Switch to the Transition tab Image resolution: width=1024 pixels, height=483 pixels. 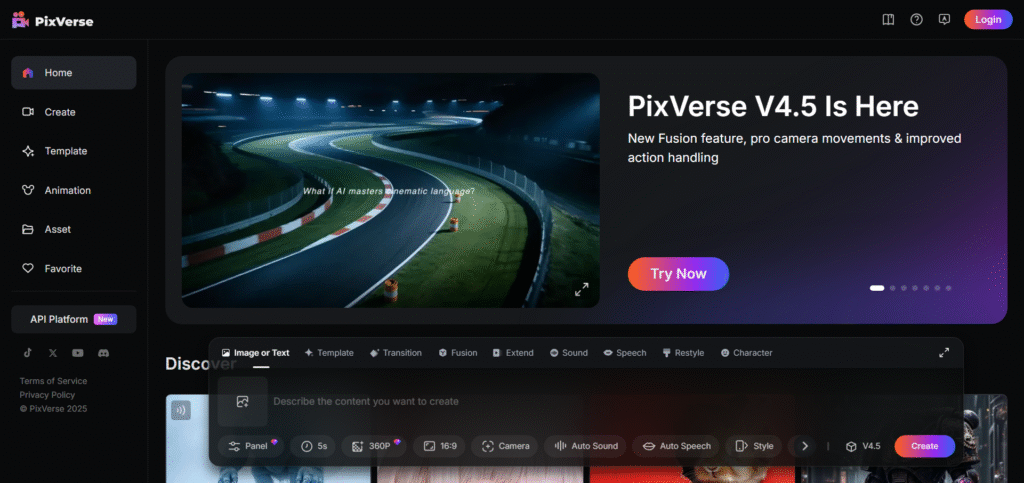click(x=396, y=352)
